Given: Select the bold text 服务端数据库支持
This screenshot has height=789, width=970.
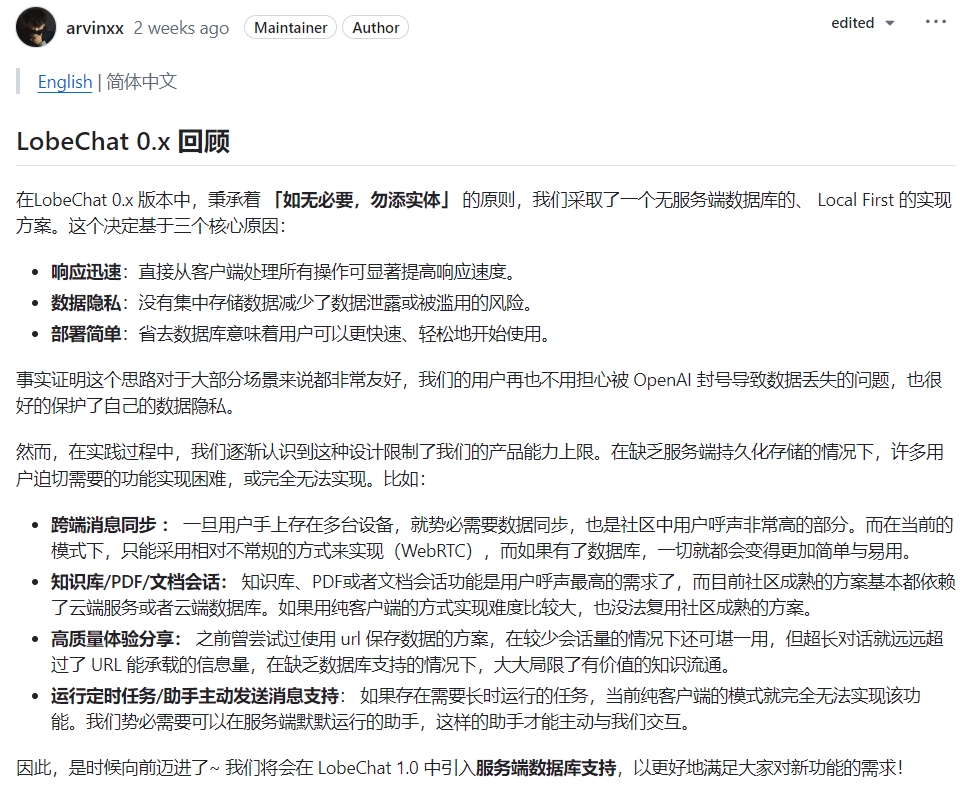Looking at the screenshot, I should point(546,768).
